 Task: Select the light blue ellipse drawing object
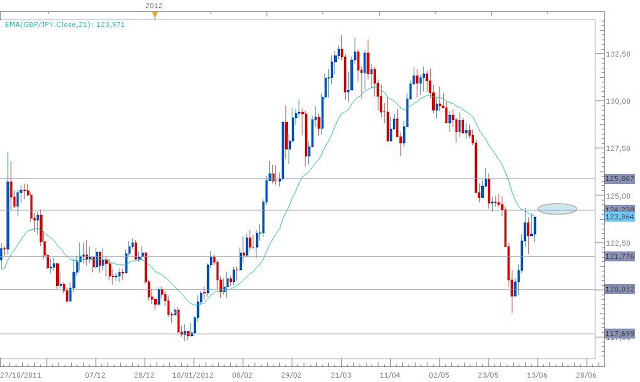pyautogui.click(x=557, y=209)
